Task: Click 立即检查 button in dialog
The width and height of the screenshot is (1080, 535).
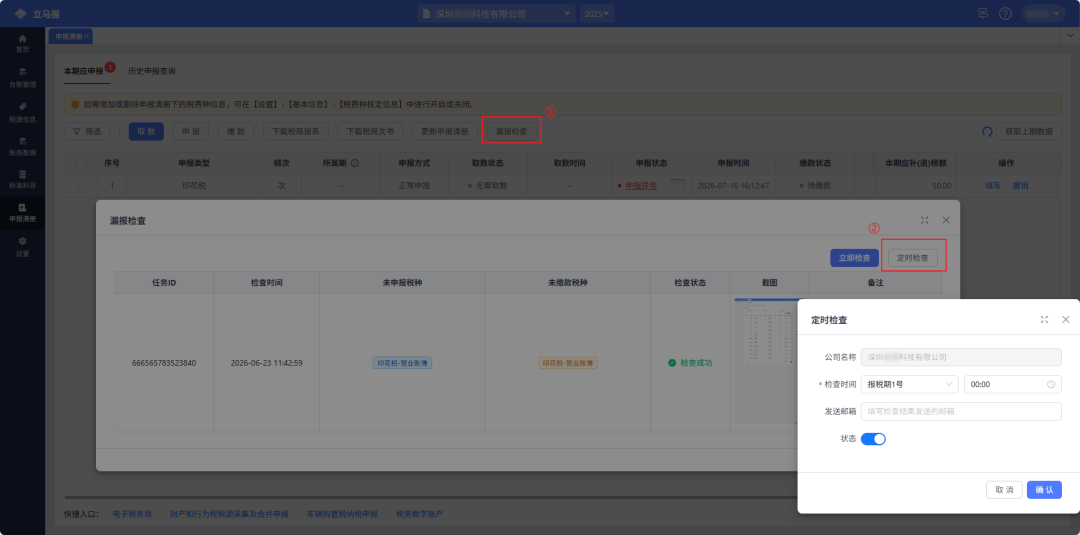Action: 854,258
